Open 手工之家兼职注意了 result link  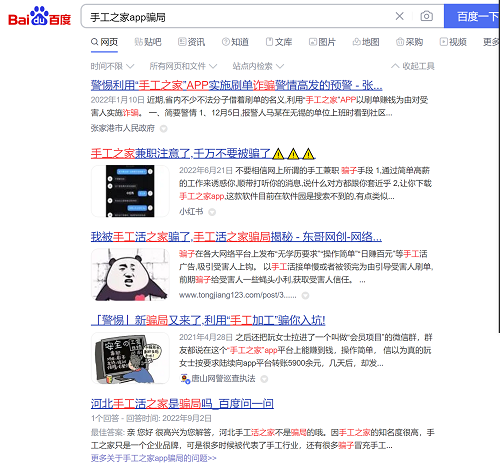(203, 154)
